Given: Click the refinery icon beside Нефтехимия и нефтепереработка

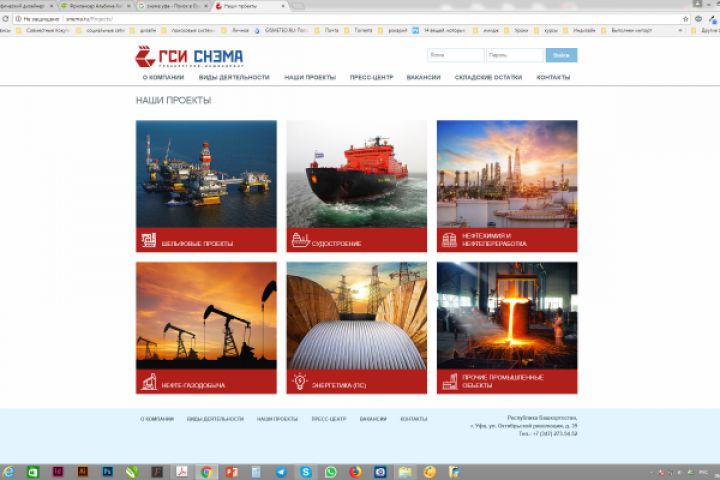Looking at the screenshot, I should [x=449, y=240].
